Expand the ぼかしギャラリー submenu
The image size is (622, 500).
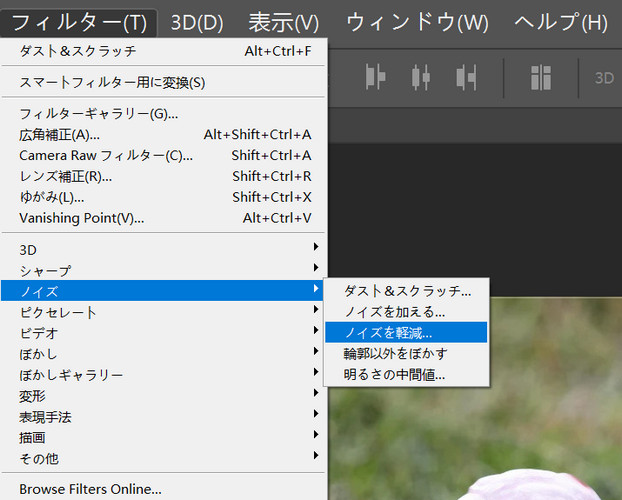coord(164,375)
